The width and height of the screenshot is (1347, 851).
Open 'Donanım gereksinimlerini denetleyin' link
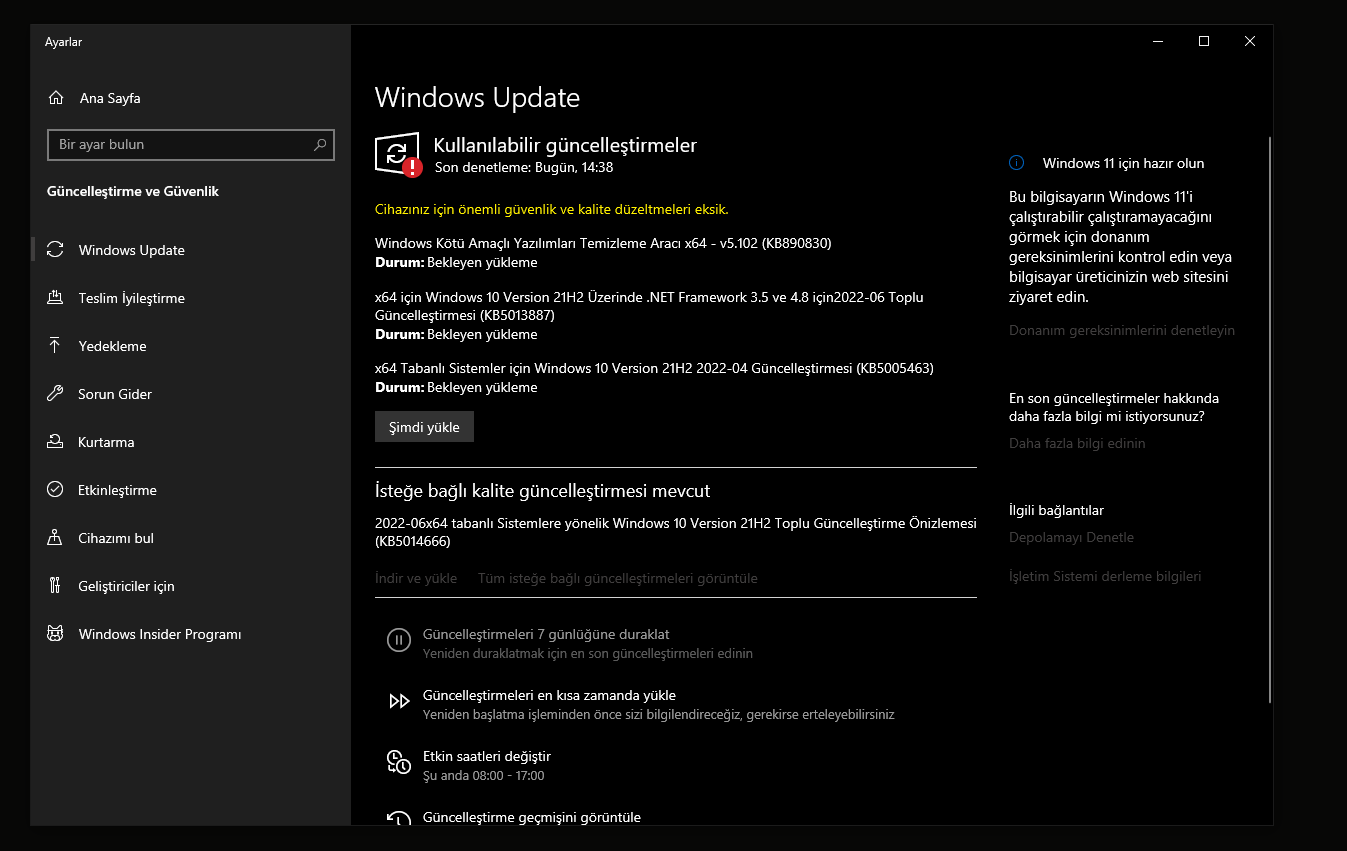1122,330
